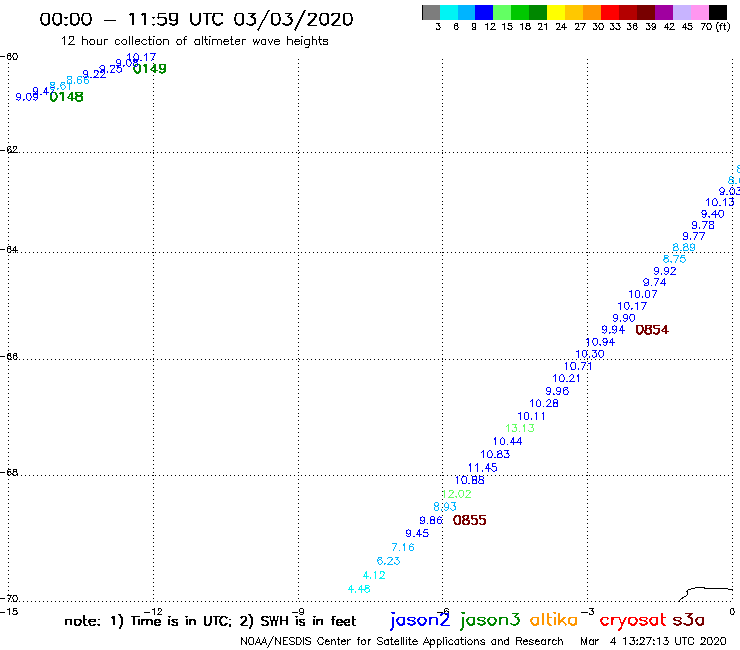Viewport: 740px width, 650px height.
Task: Click the 4.12 wave height value
Action: pyautogui.click(x=374, y=575)
